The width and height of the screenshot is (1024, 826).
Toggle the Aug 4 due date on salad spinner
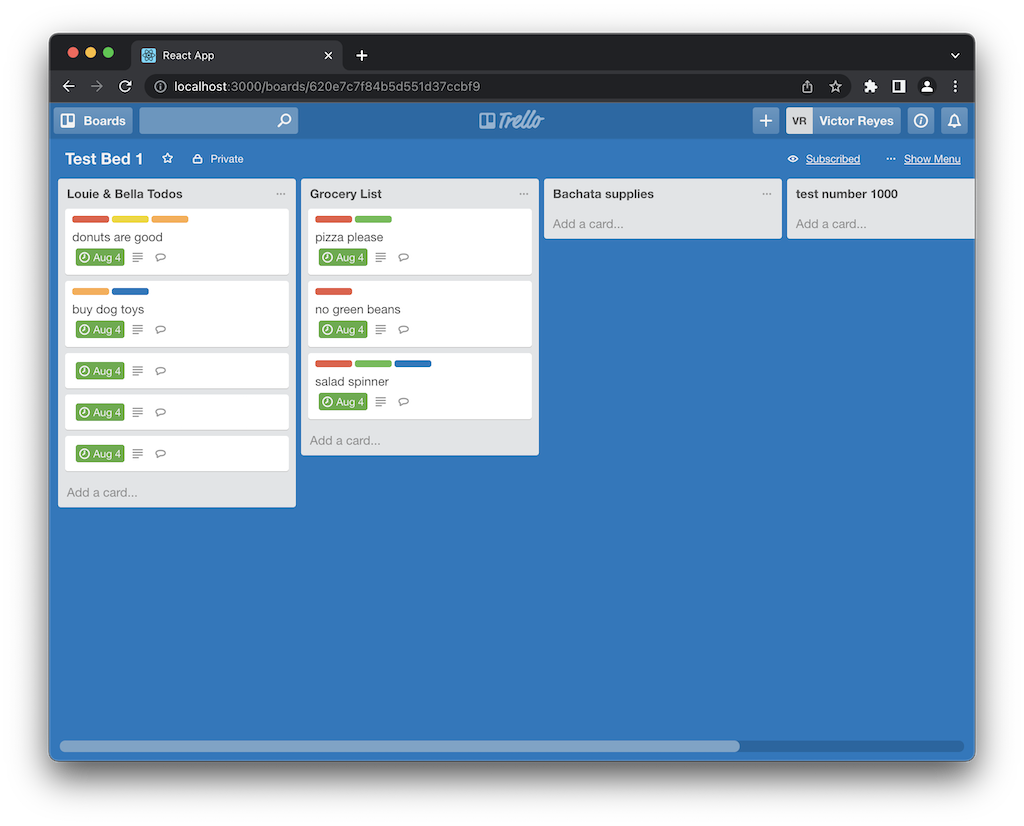343,402
